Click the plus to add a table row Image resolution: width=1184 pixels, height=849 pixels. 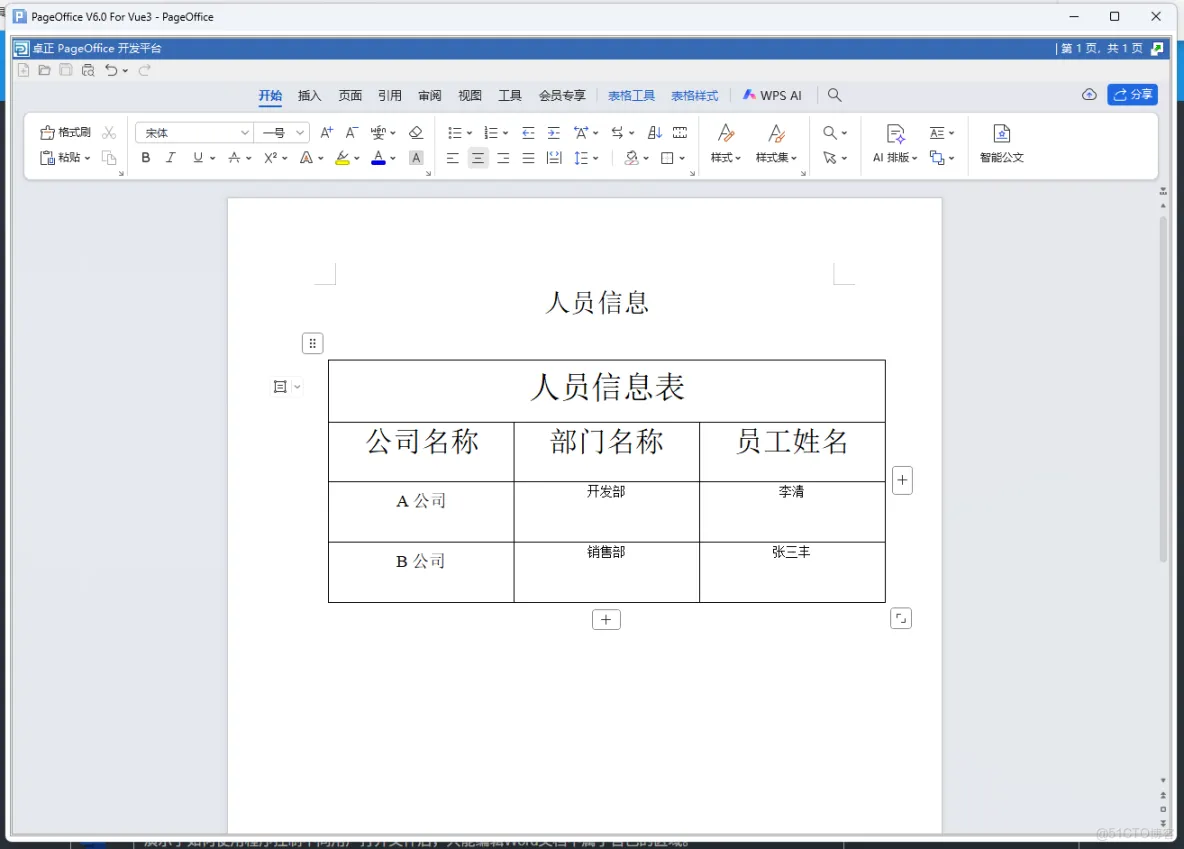coord(606,619)
